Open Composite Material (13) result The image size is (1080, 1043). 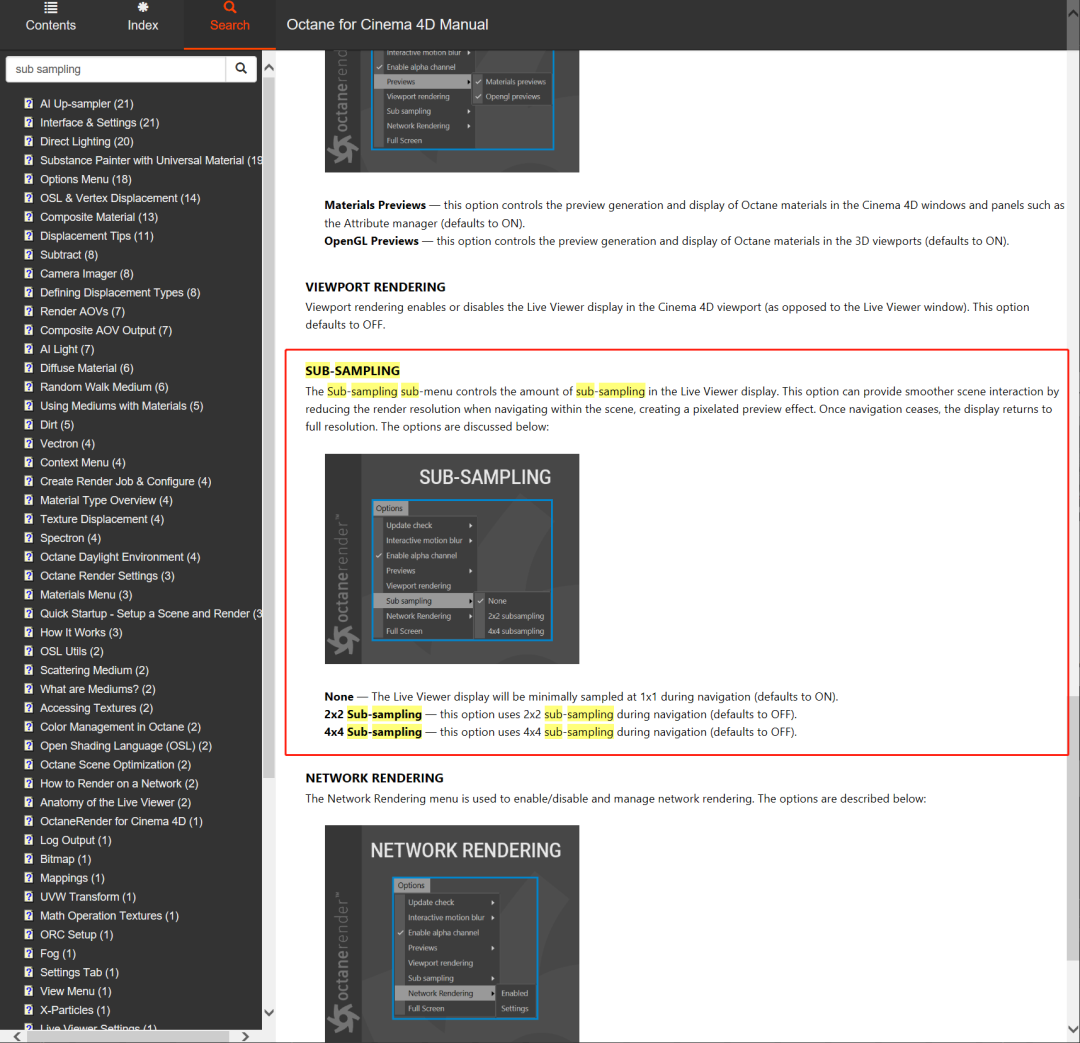pyautogui.click(x=98, y=217)
